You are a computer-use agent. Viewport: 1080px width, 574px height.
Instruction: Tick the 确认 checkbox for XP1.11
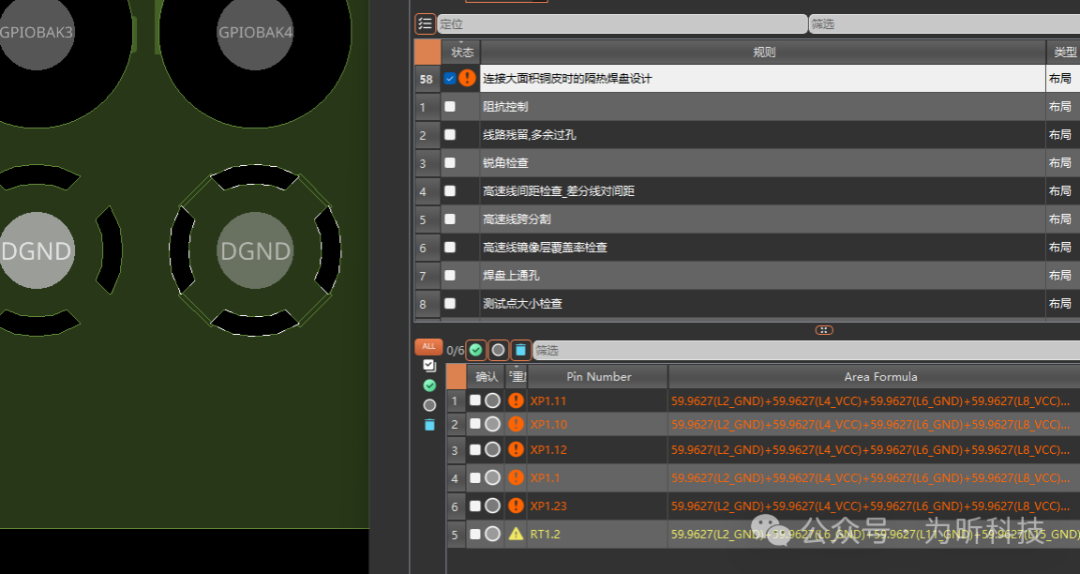point(475,400)
